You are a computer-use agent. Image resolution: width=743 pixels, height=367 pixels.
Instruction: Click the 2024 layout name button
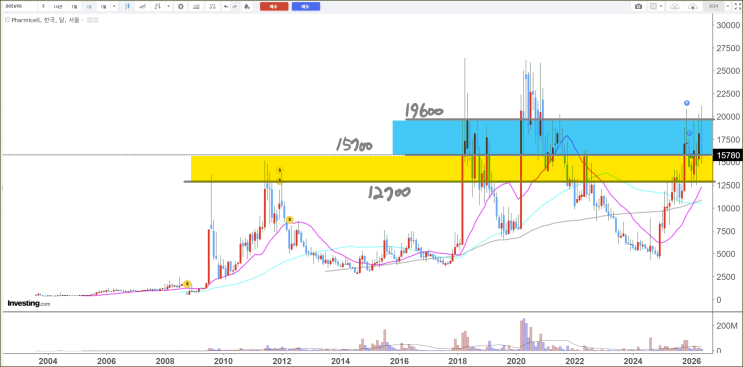[714, 6]
